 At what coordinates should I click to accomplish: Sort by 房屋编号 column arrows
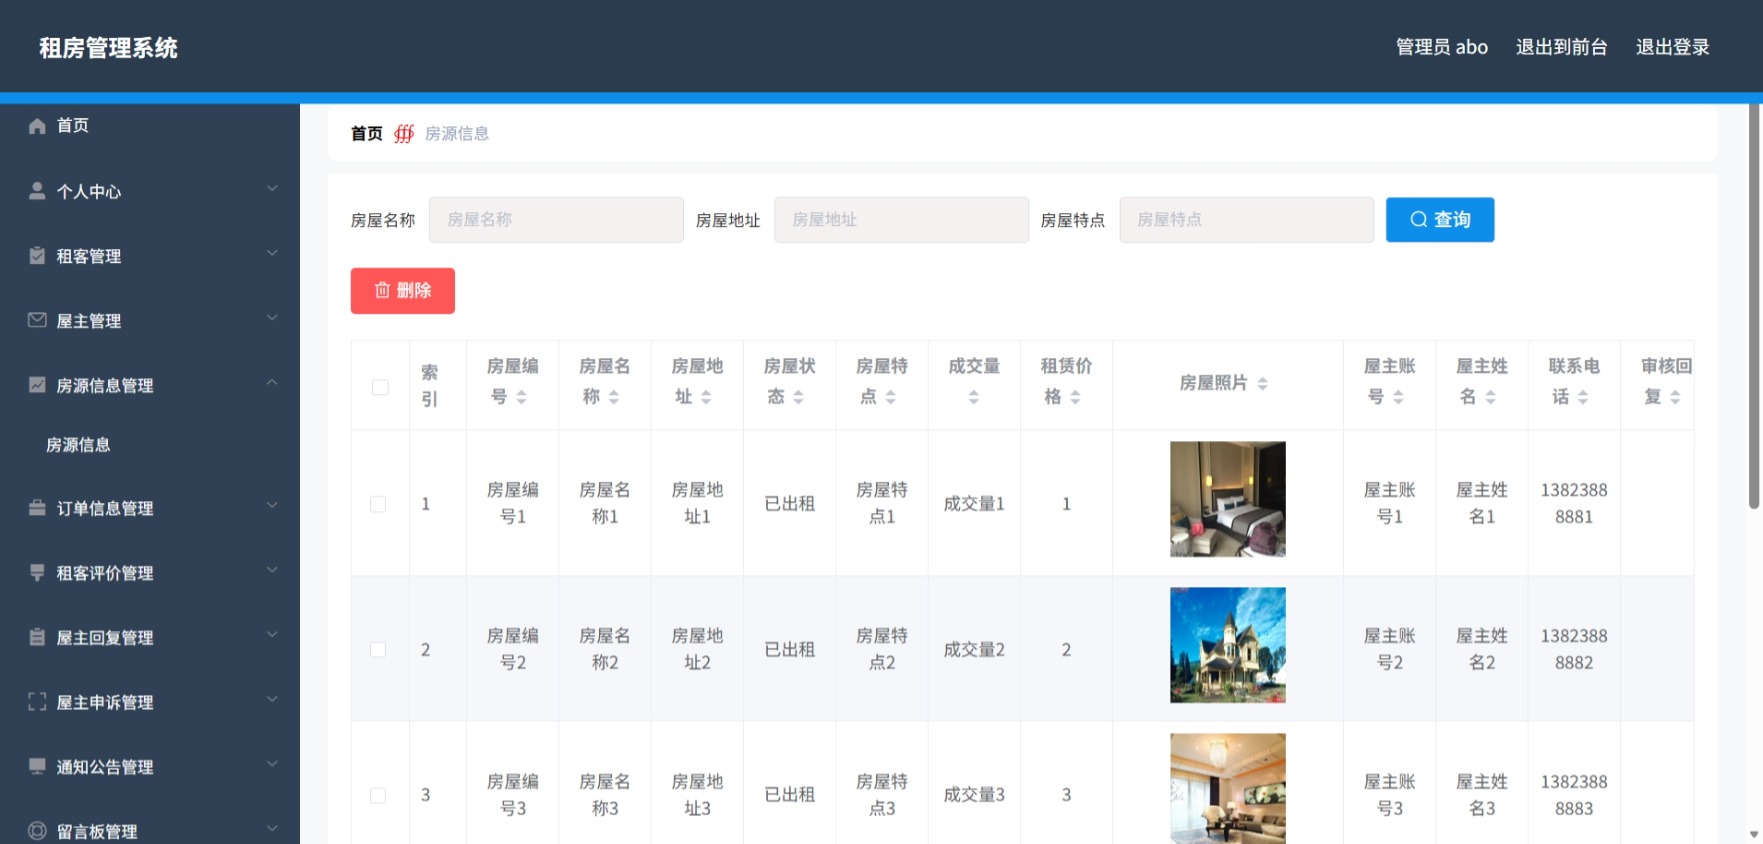521,397
